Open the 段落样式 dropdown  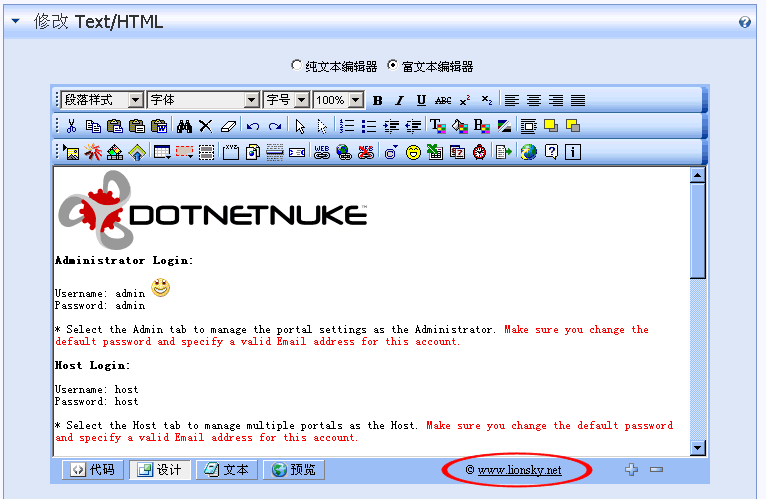click(103, 100)
